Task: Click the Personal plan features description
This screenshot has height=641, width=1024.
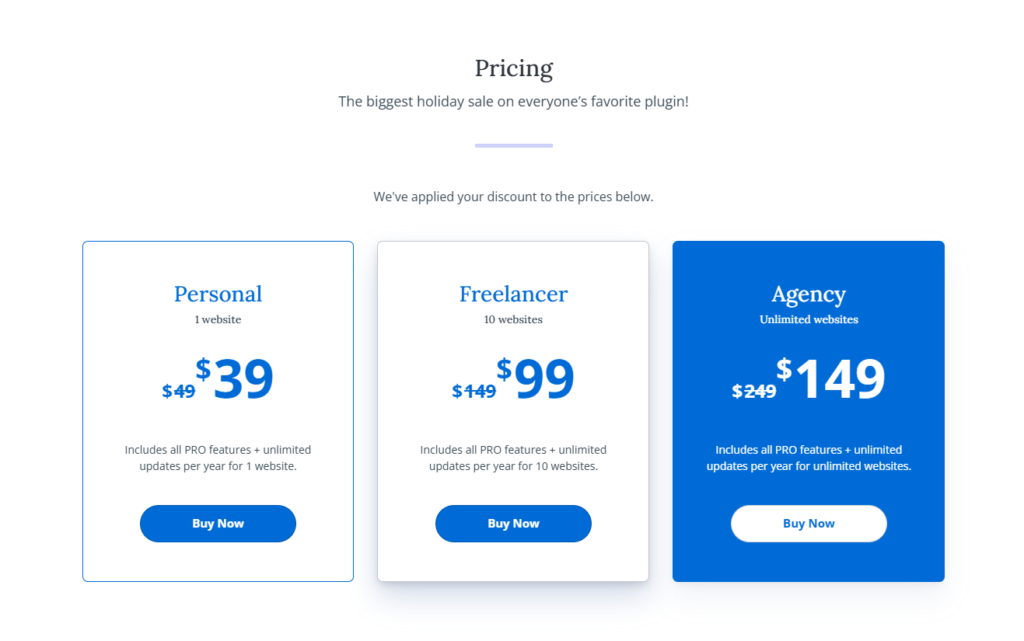Action: point(218,458)
